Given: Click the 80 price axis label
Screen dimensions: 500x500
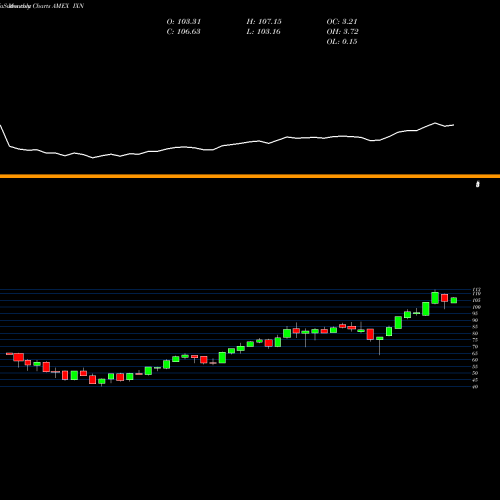Looking at the screenshot, I should click(475, 333).
